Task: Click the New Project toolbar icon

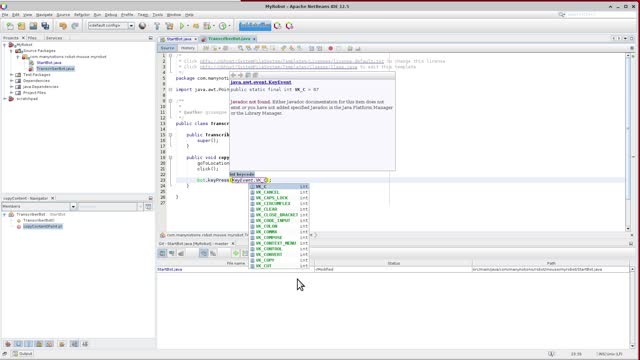Action: point(22,26)
